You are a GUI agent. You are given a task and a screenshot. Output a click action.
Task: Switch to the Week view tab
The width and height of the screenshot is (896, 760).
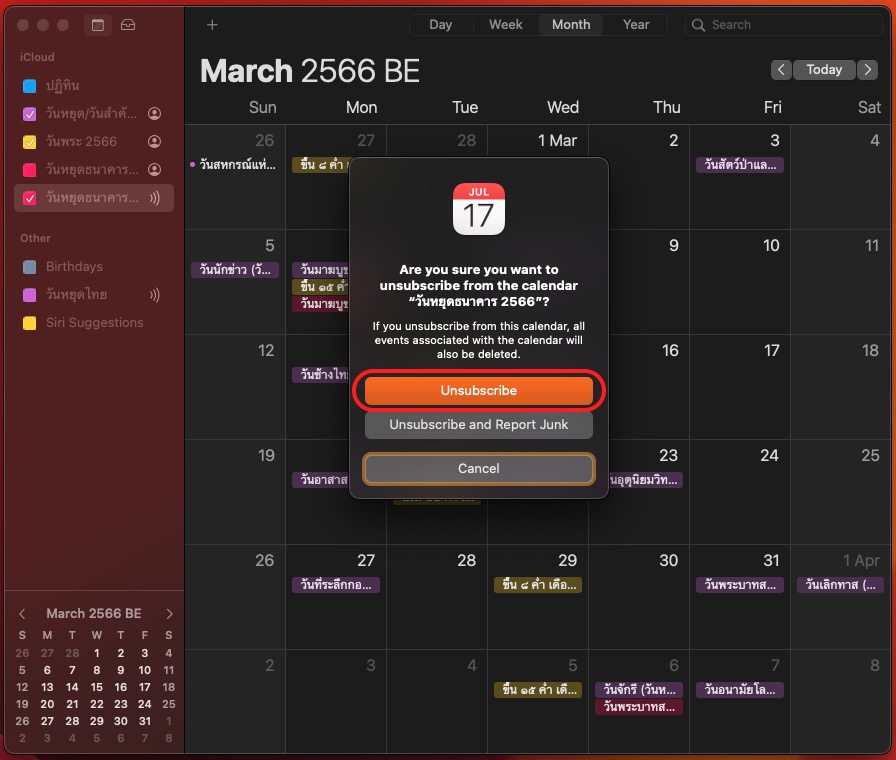[505, 25]
